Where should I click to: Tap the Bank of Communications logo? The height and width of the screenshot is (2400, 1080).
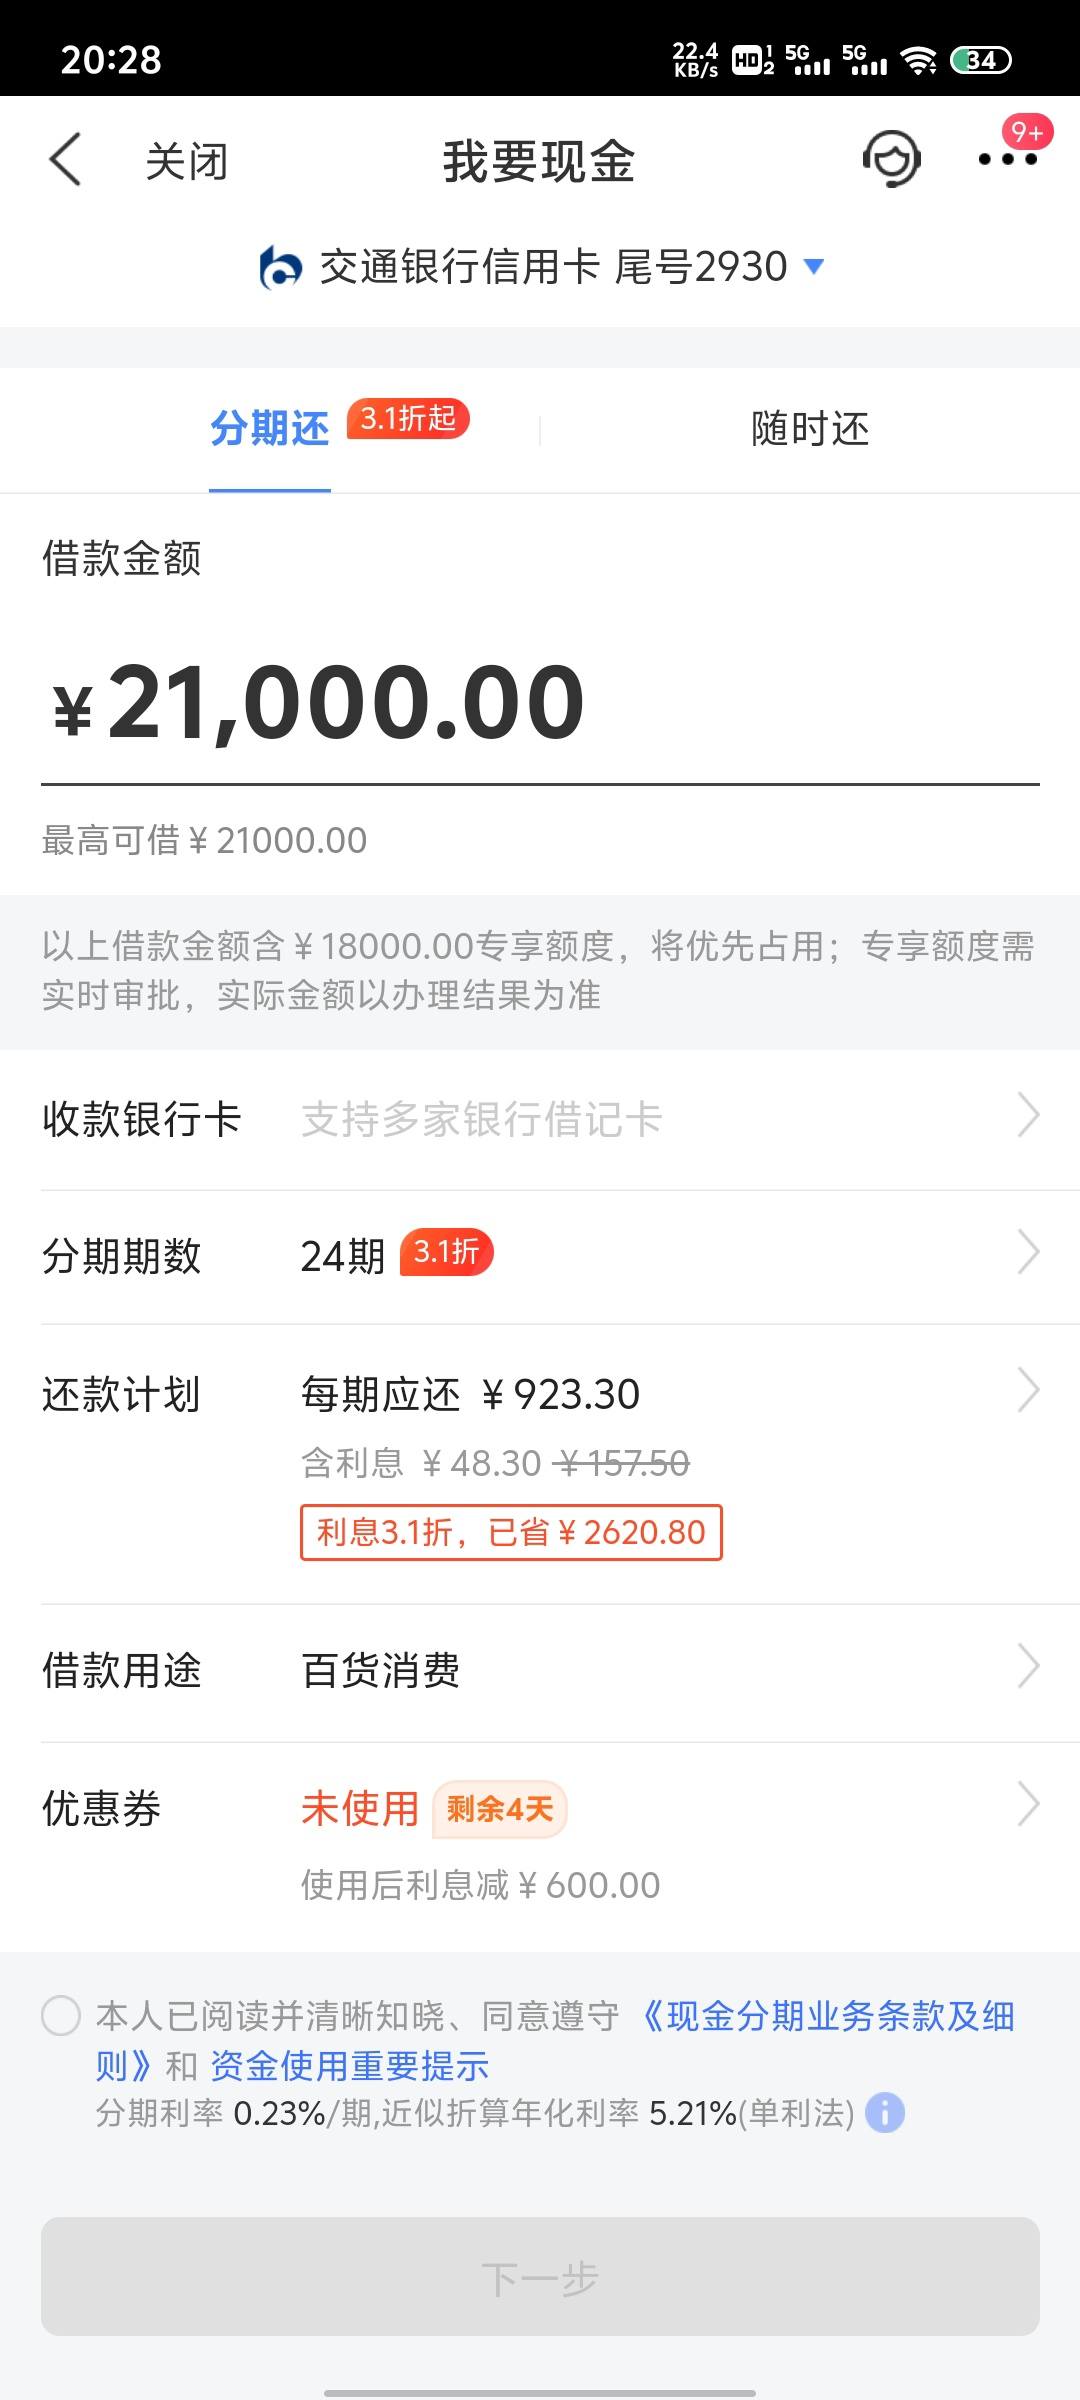(x=281, y=267)
